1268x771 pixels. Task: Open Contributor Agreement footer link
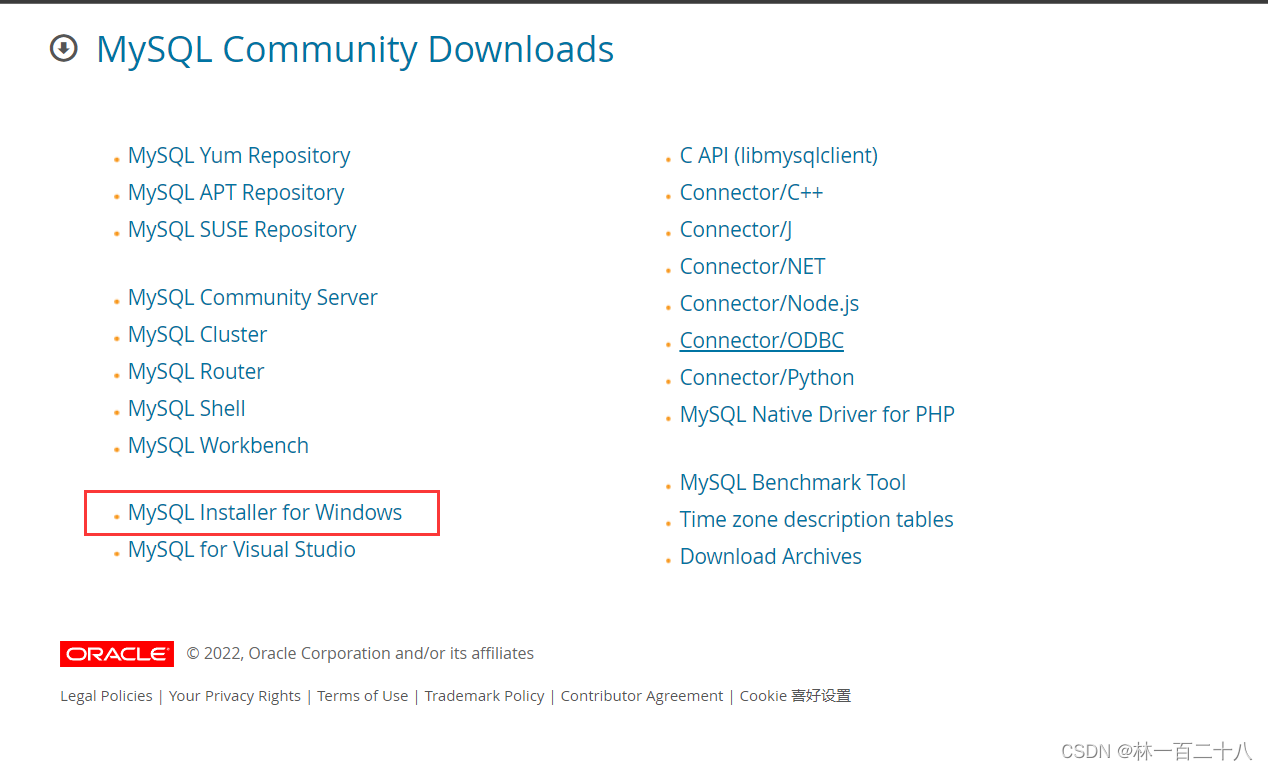(642, 696)
